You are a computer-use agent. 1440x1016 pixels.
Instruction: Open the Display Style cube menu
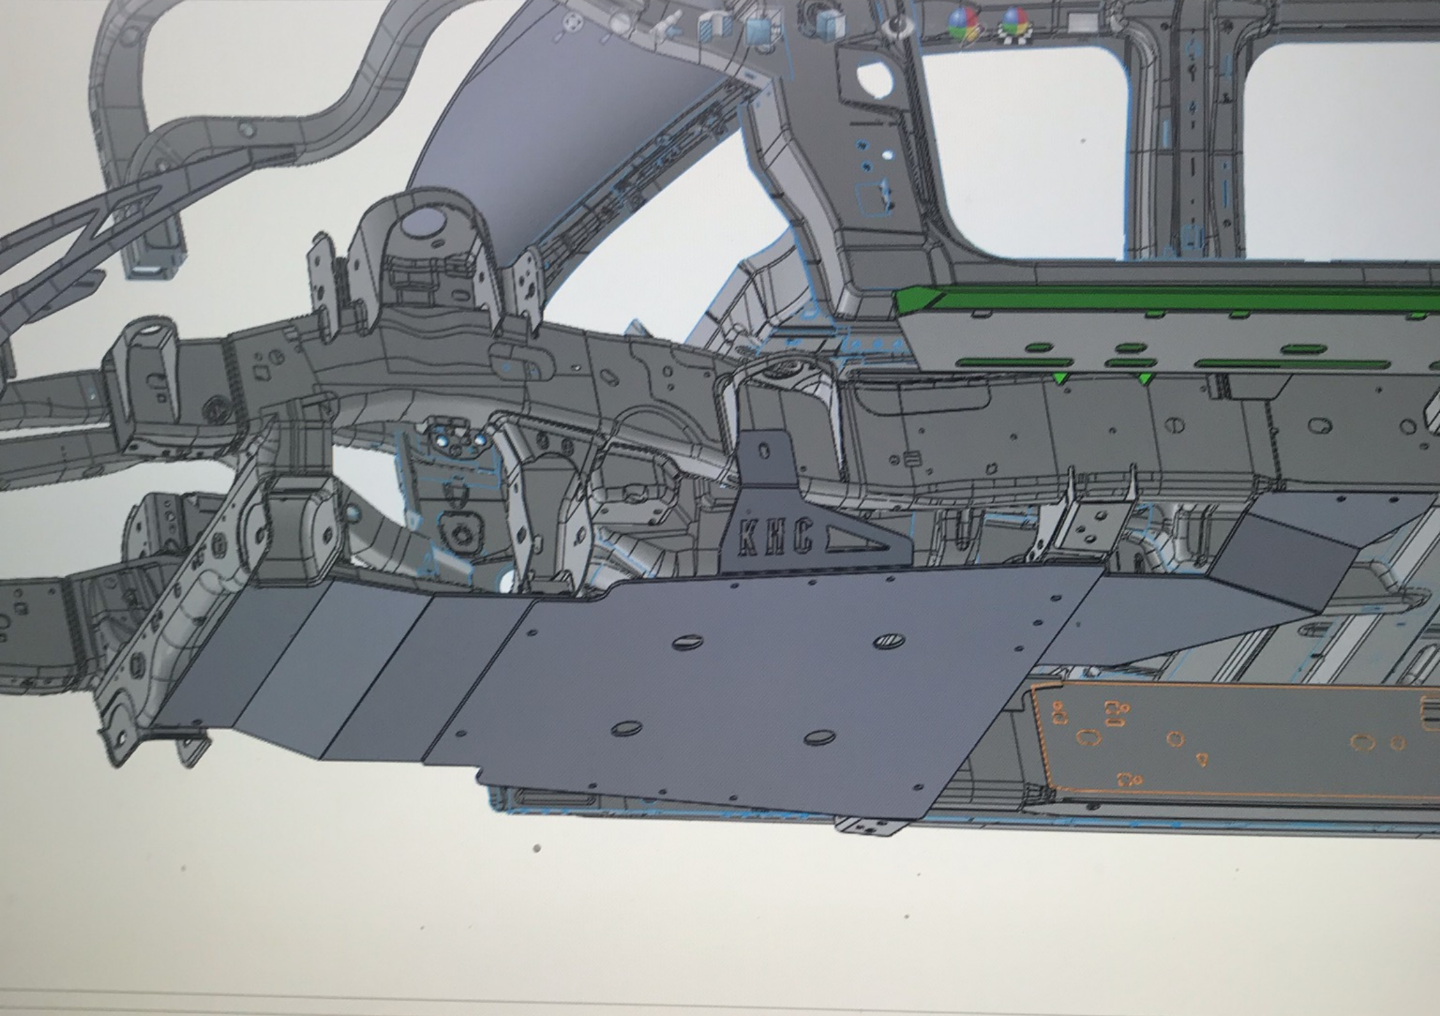(x=829, y=22)
